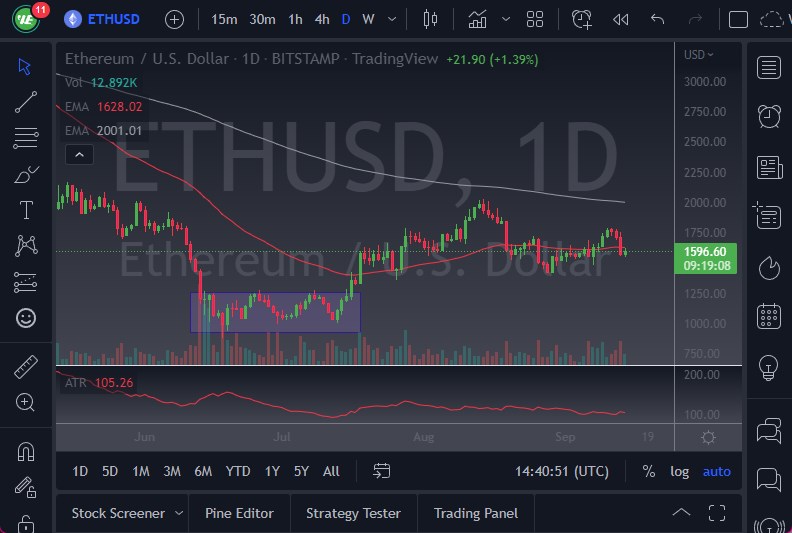
Task: Switch to the 15m timeframe
Action: click(x=224, y=20)
